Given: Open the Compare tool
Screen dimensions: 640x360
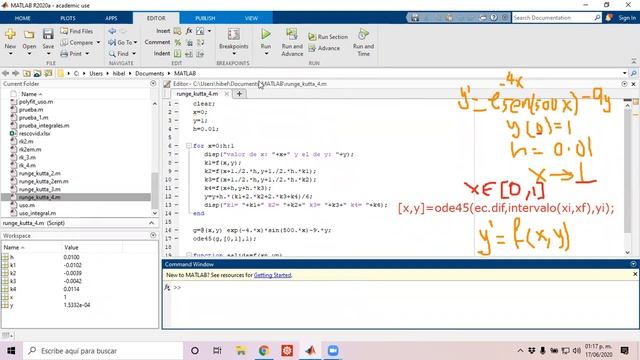Looking at the screenshot, I should [x=77, y=42].
